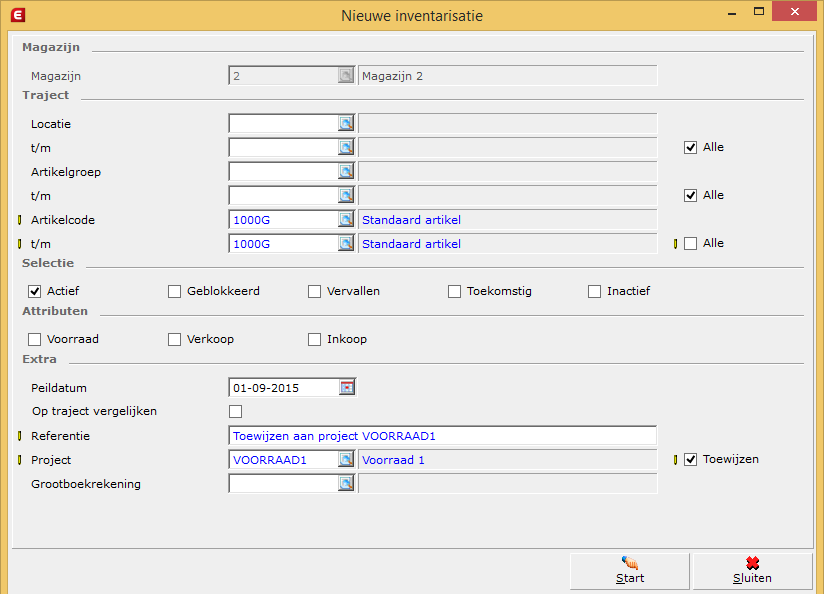Enable the Geblokkeerd checkbox

tap(174, 291)
